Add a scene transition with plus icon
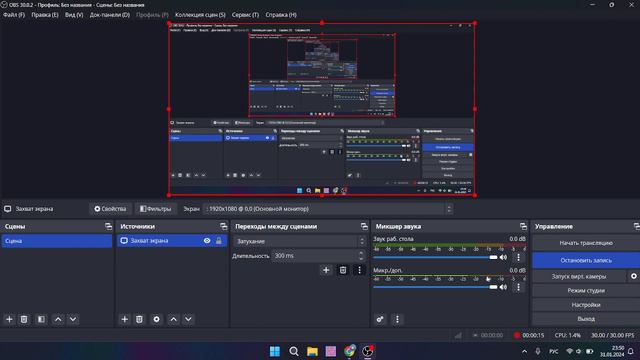This screenshot has height=360, width=640. [326, 270]
